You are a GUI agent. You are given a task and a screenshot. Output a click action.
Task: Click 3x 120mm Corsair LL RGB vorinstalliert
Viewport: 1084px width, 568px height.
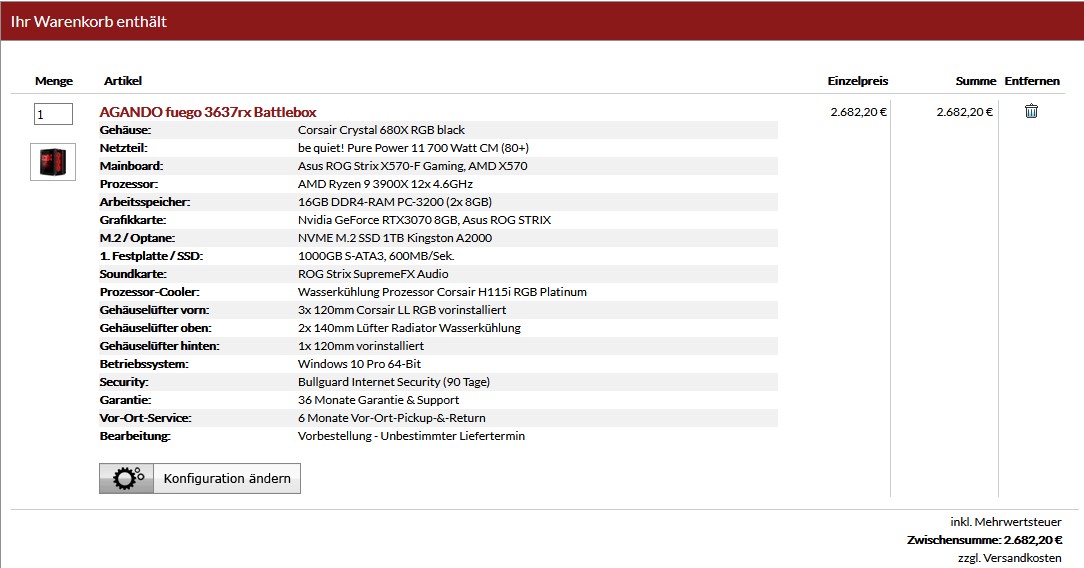(x=402, y=310)
